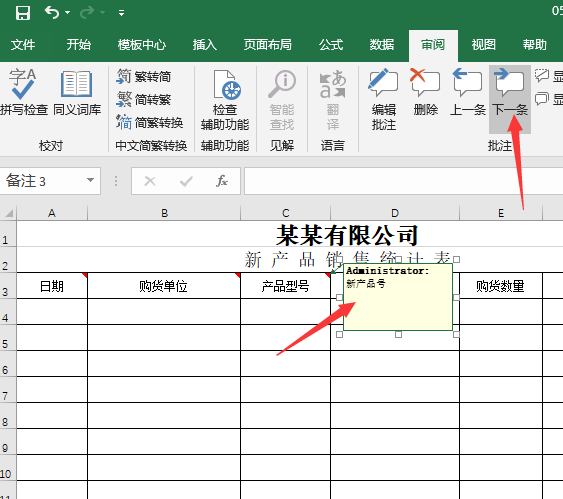Click inside the formula bar field
The height and width of the screenshot is (499, 563).
click(404, 181)
